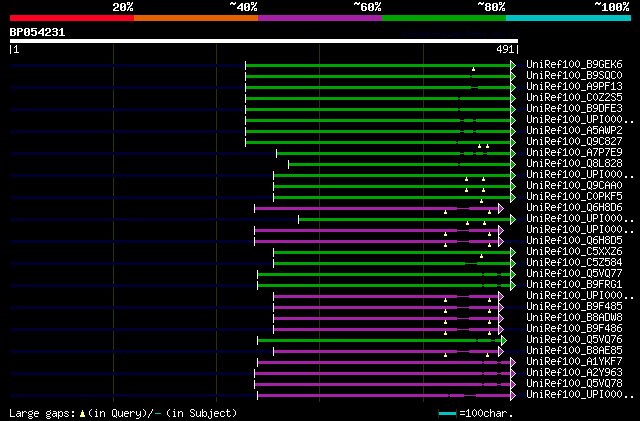Image resolution: width=640 pixels, height=421 pixels.
Task: Select the UniRef100_B9FRG1 label
Action: 574,285
